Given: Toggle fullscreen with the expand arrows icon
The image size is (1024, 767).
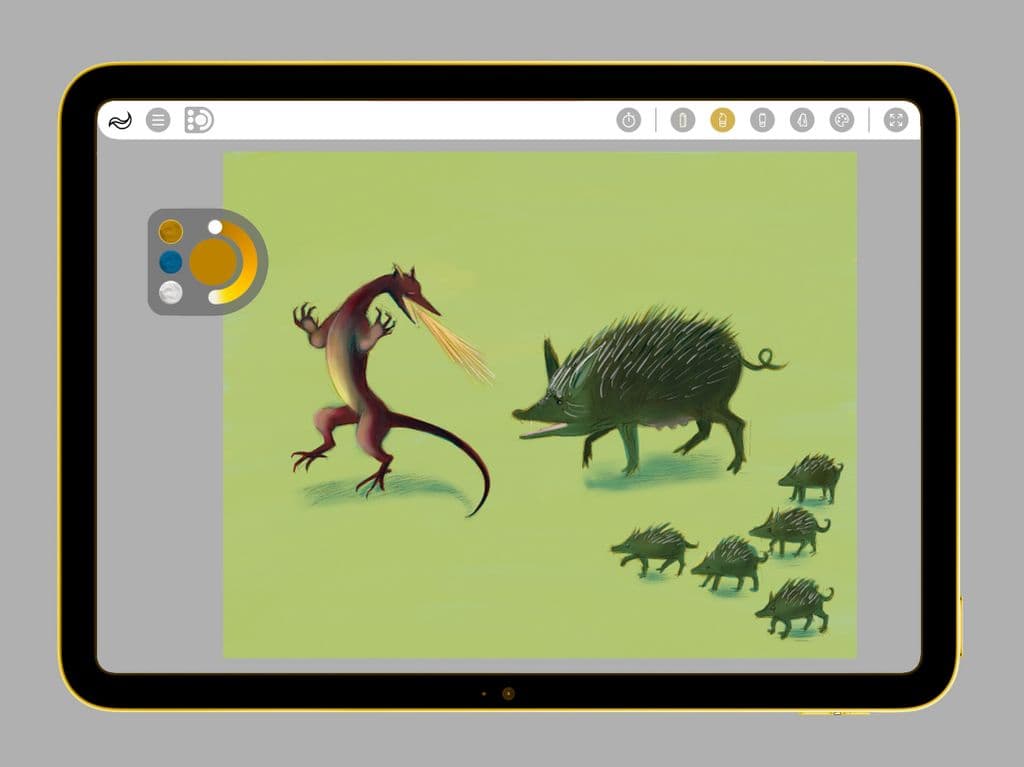Looking at the screenshot, I should (x=896, y=120).
